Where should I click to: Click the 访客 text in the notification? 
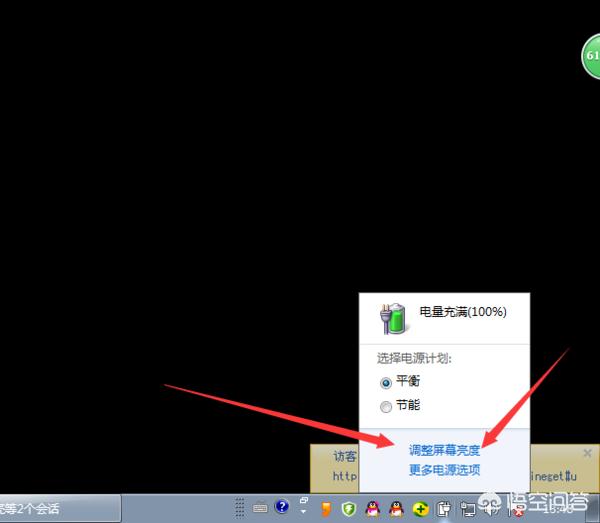pyautogui.click(x=345, y=456)
